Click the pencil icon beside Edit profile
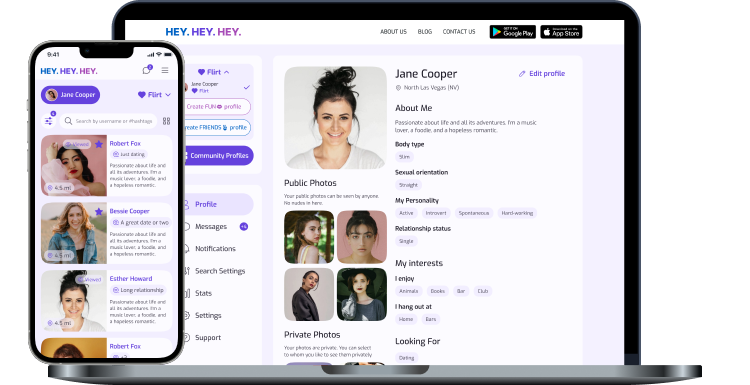The image size is (750, 385). pos(522,74)
